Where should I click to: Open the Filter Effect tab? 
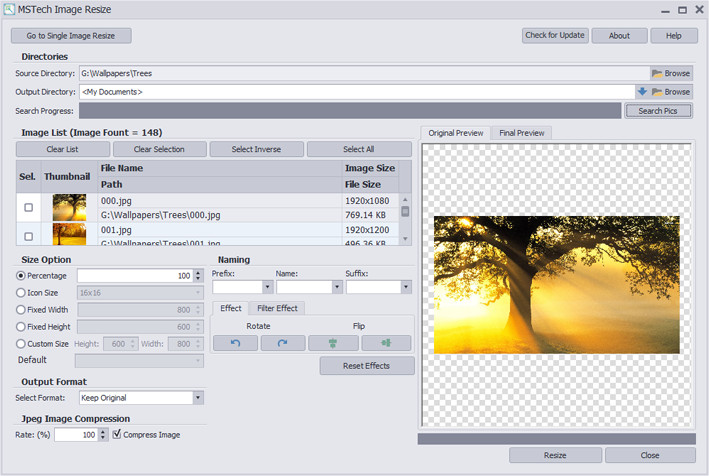click(277, 308)
